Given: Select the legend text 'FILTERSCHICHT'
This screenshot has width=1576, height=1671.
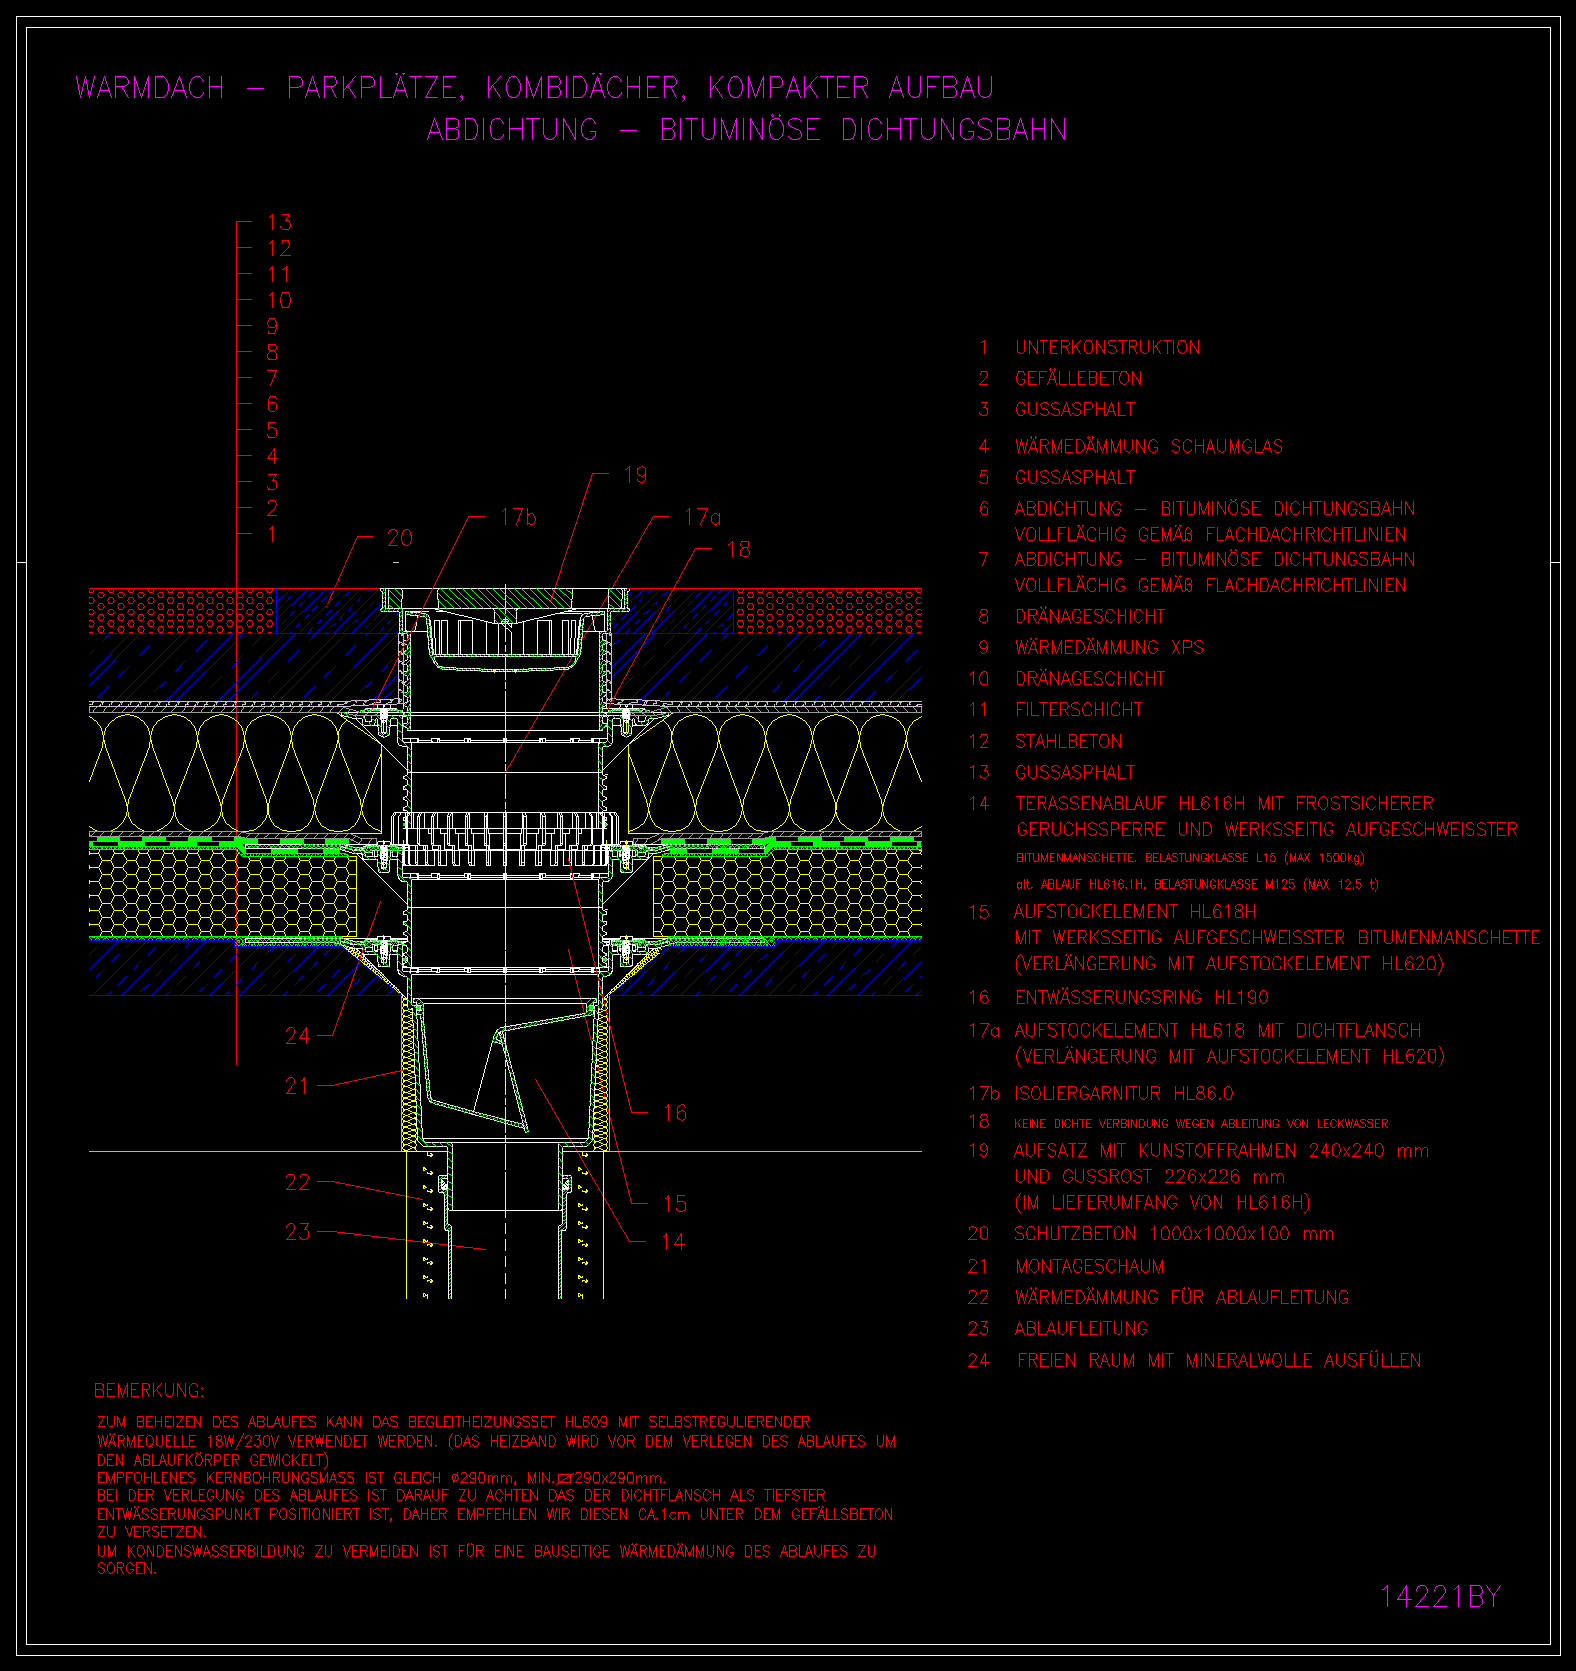Looking at the screenshot, I should pos(1079,710).
